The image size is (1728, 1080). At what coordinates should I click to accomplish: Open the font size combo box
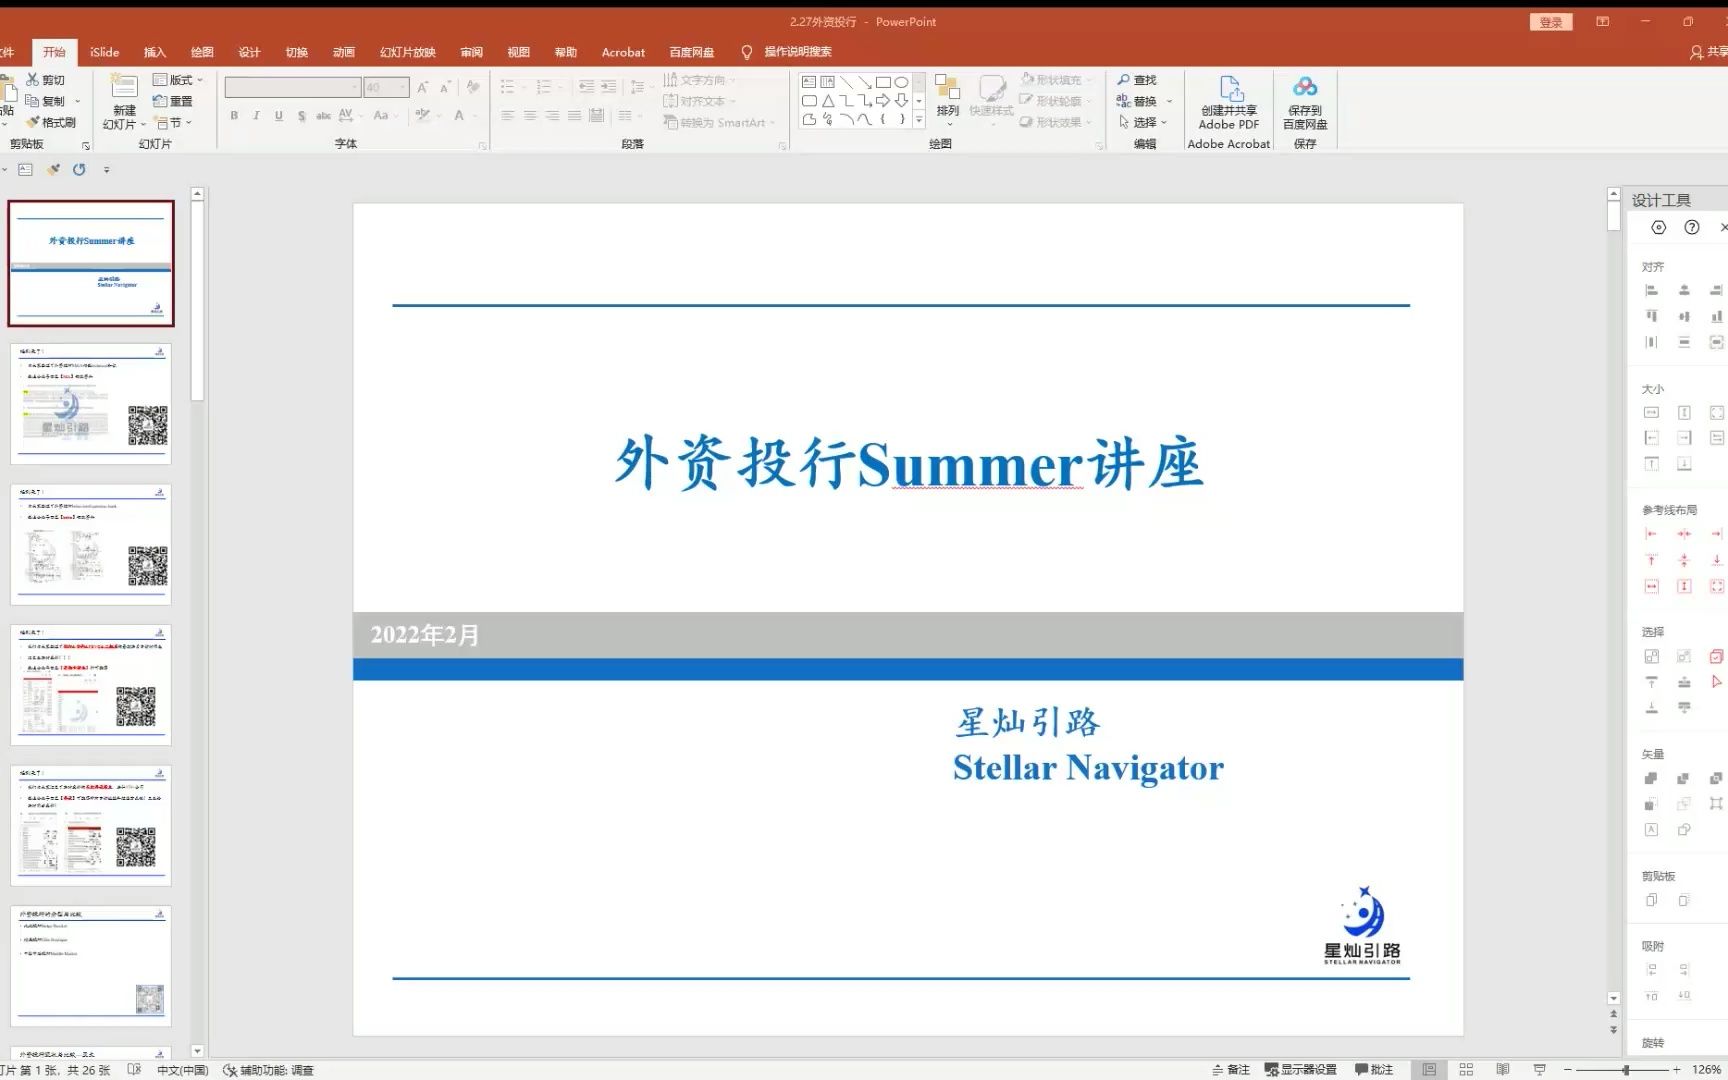386,87
